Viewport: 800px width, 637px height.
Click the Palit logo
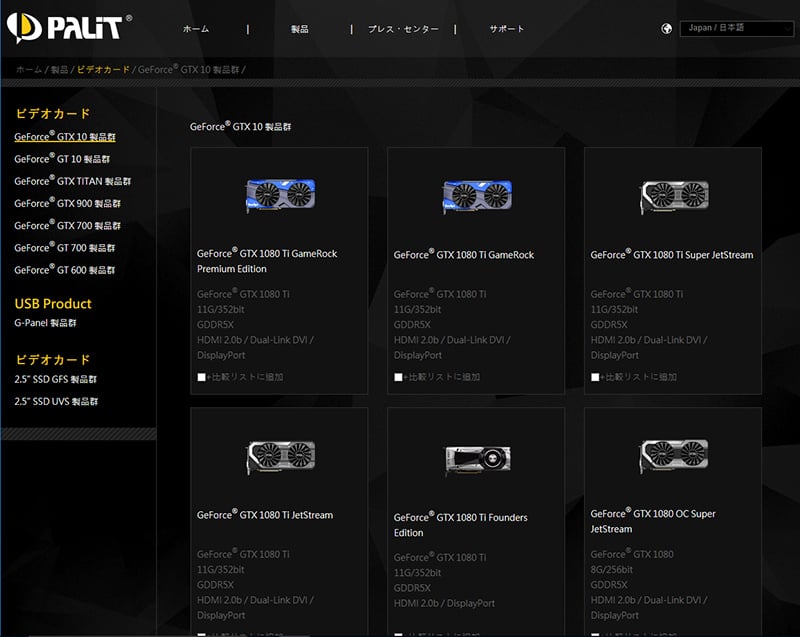[69, 28]
